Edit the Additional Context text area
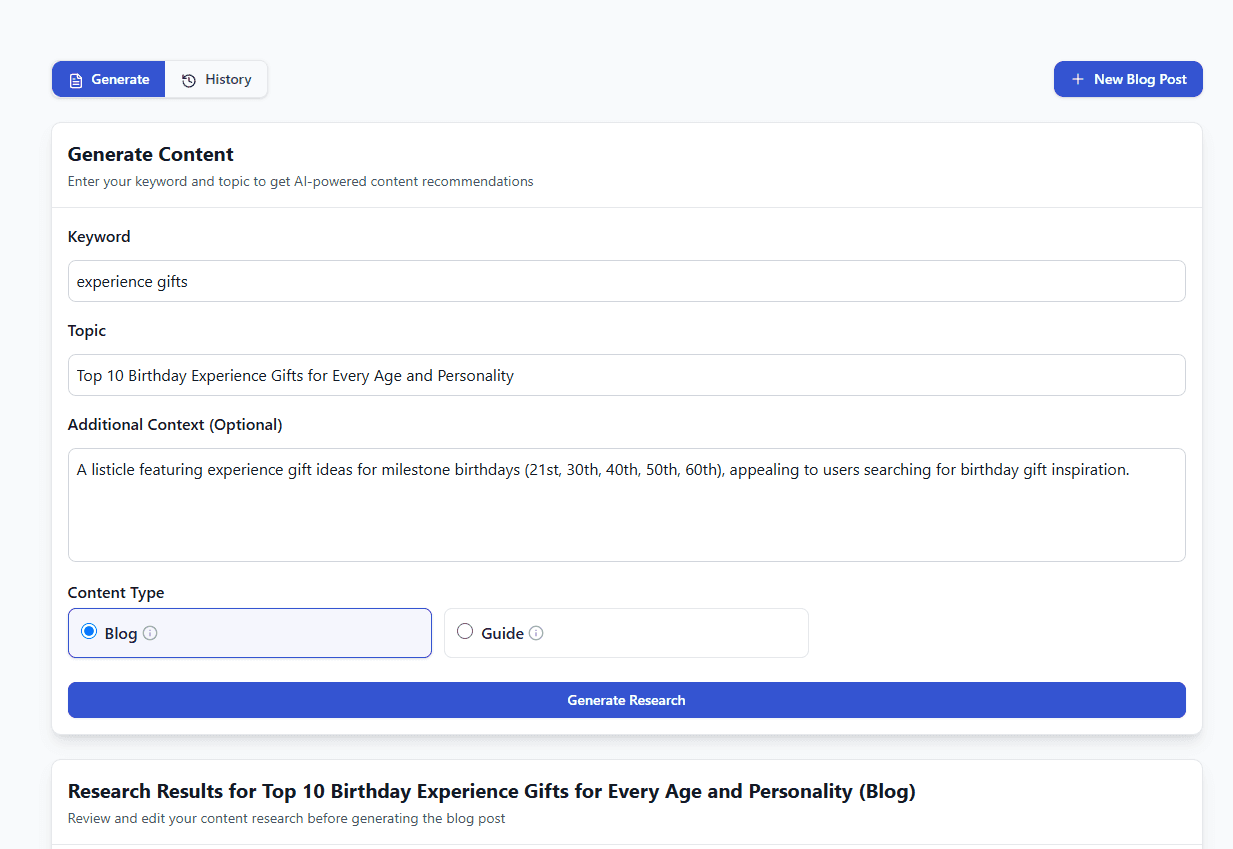The height and width of the screenshot is (849, 1233). (x=626, y=505)
